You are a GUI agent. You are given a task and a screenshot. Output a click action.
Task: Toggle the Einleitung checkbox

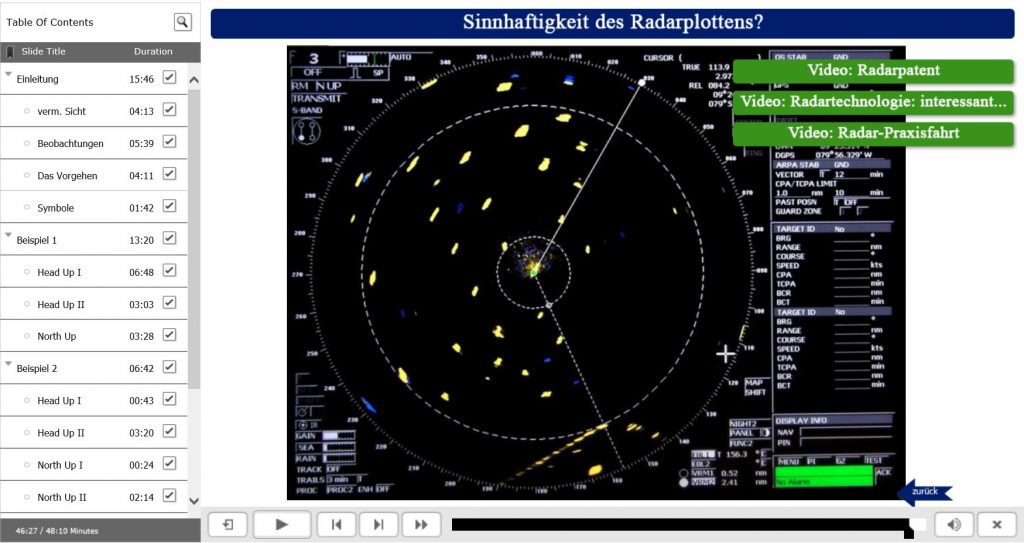(169, 78)
